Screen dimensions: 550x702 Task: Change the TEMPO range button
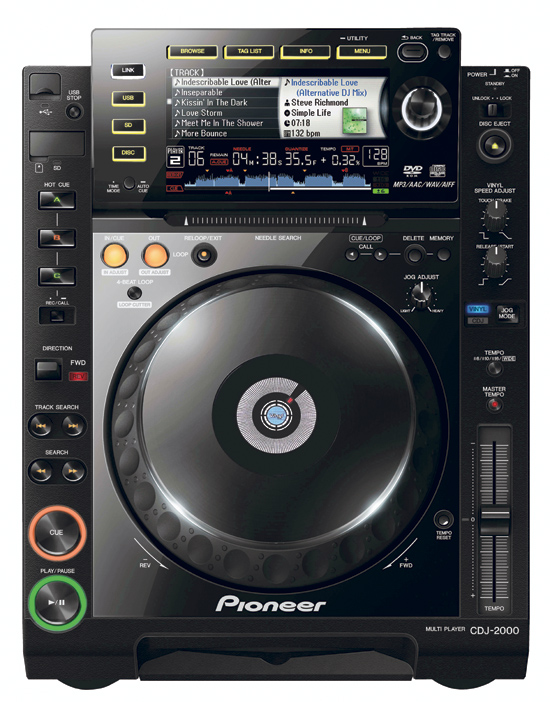pos(494,369)
